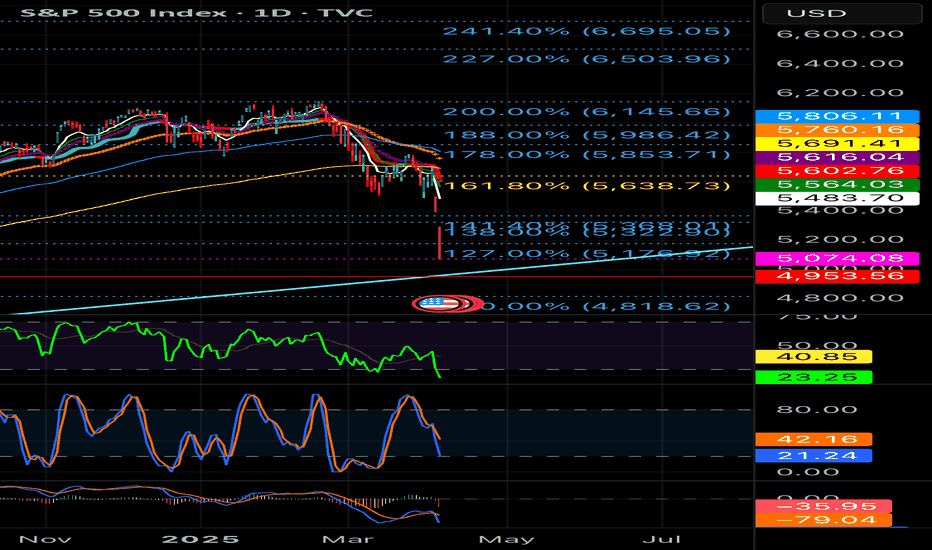932x550 pixels.
Task: Click the white 5,483.70 price label
Action: point(837,198)
